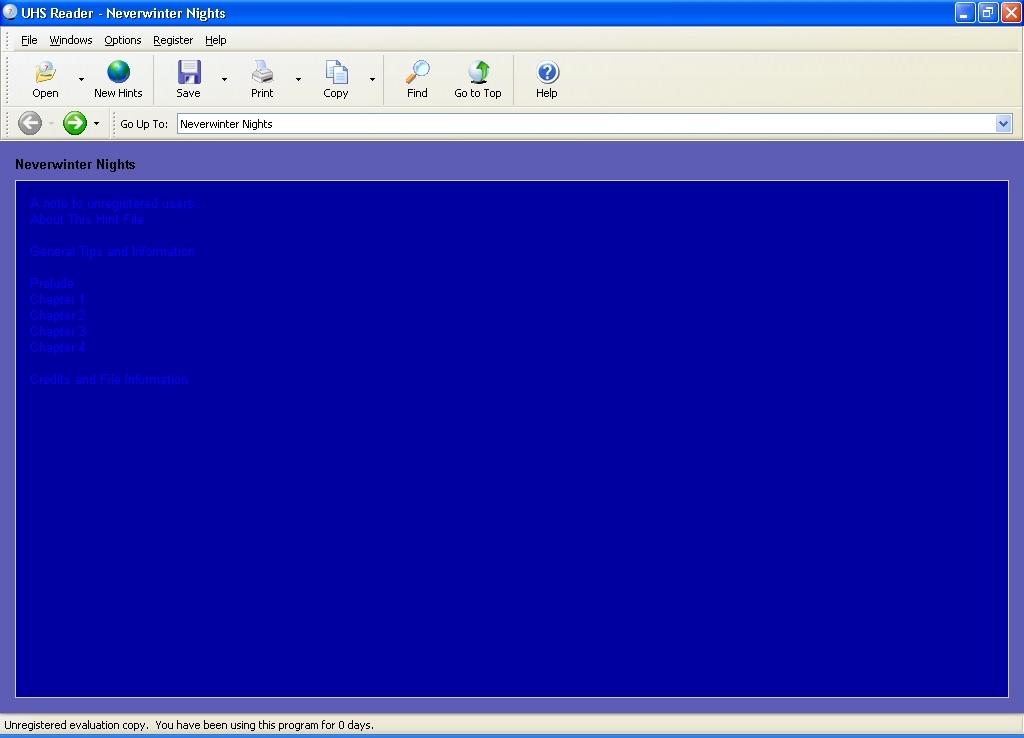Click the Go to Top icon

pos(478,73)
